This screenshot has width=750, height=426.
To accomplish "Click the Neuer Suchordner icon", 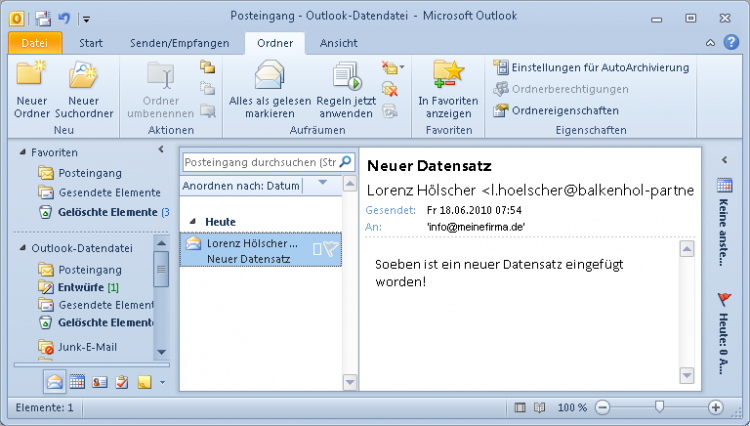I will click(84, 78).
